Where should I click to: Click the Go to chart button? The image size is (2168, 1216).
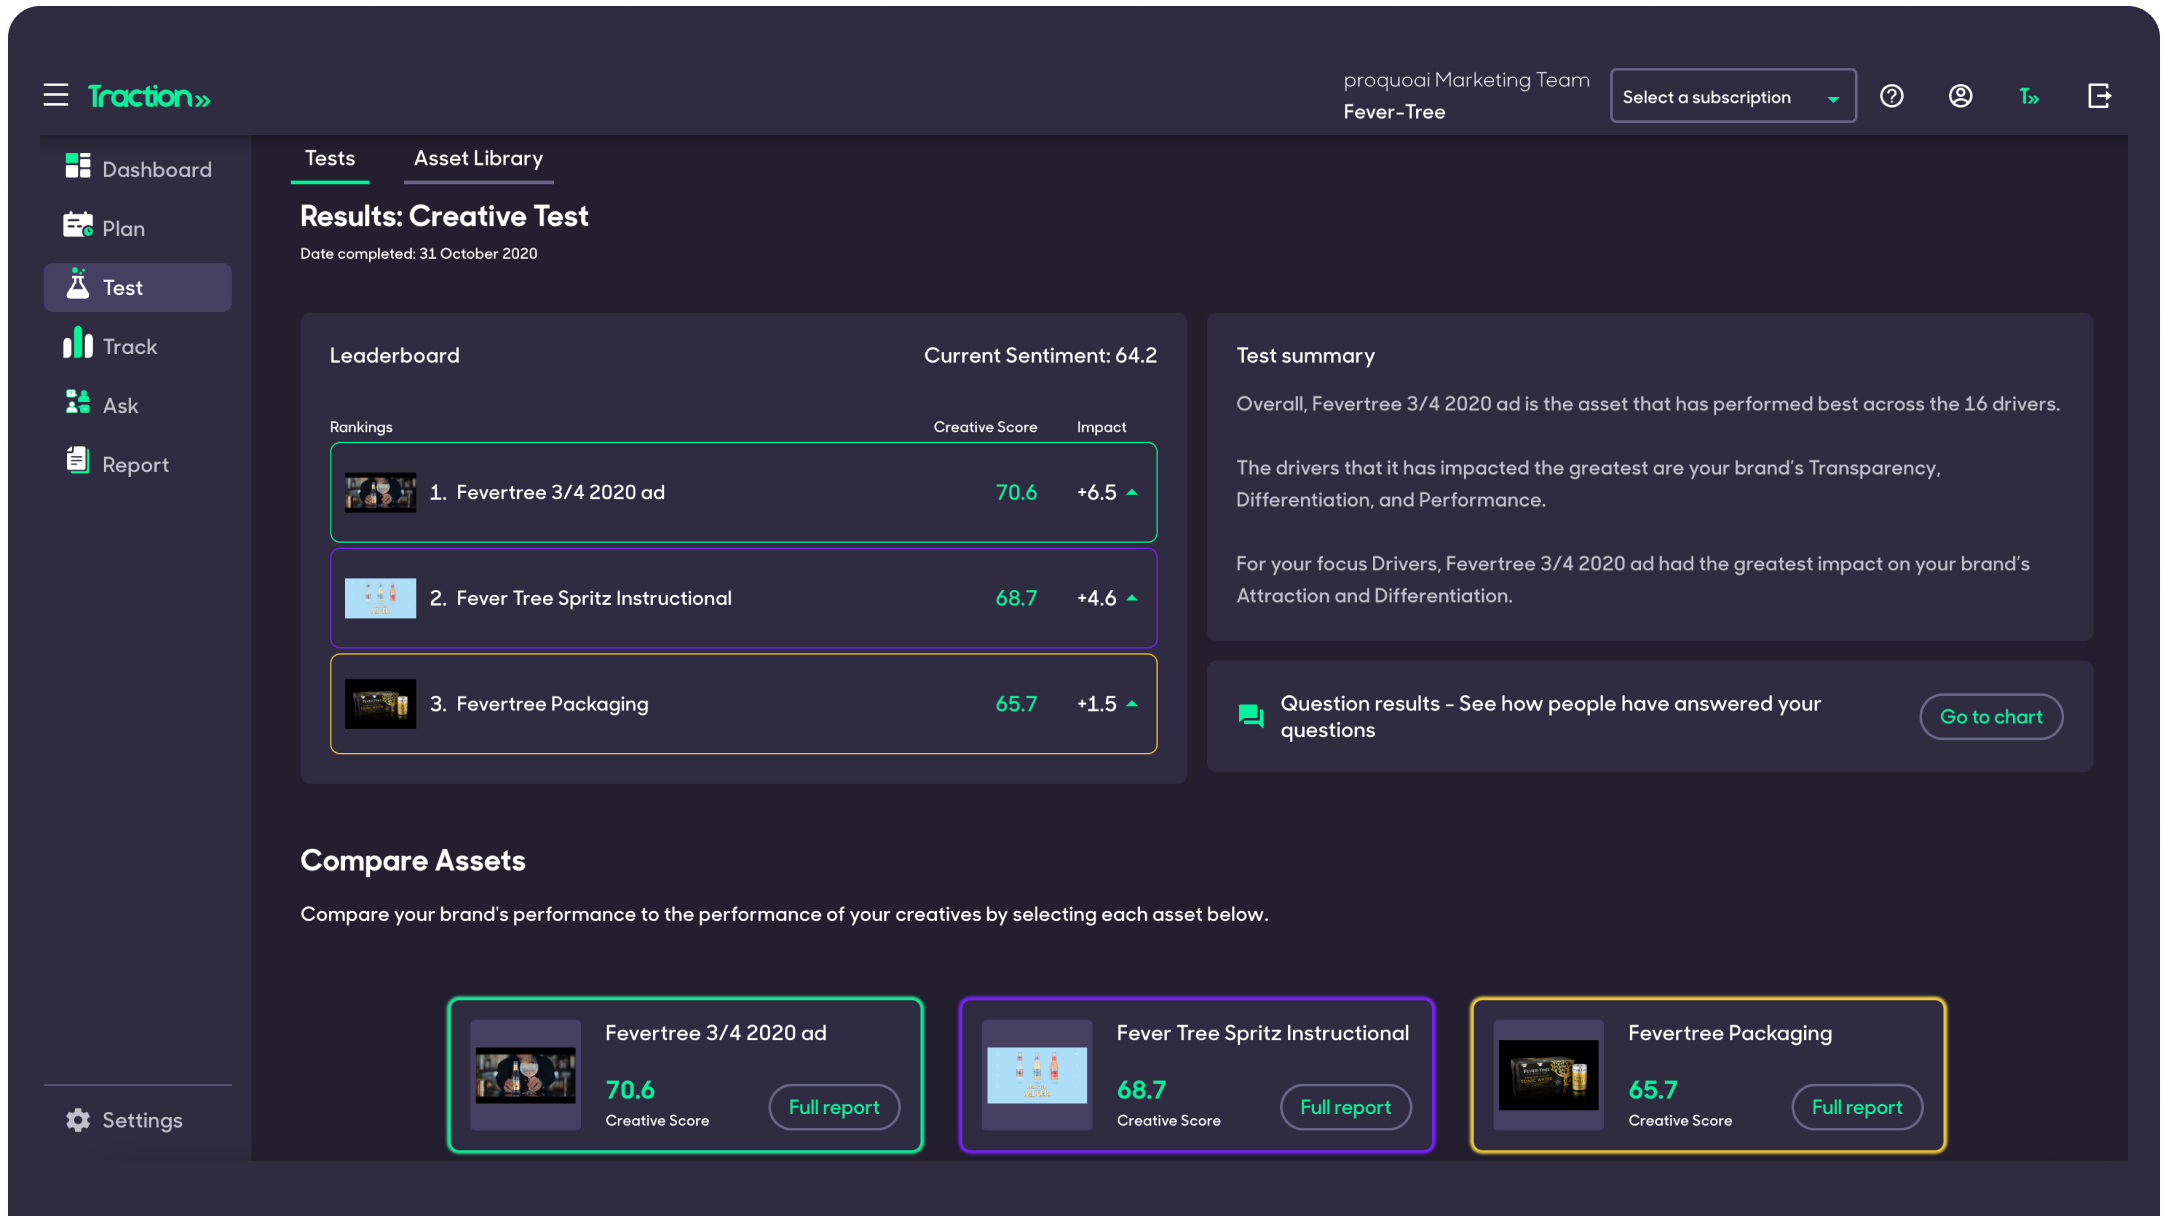coord(1991,717)
